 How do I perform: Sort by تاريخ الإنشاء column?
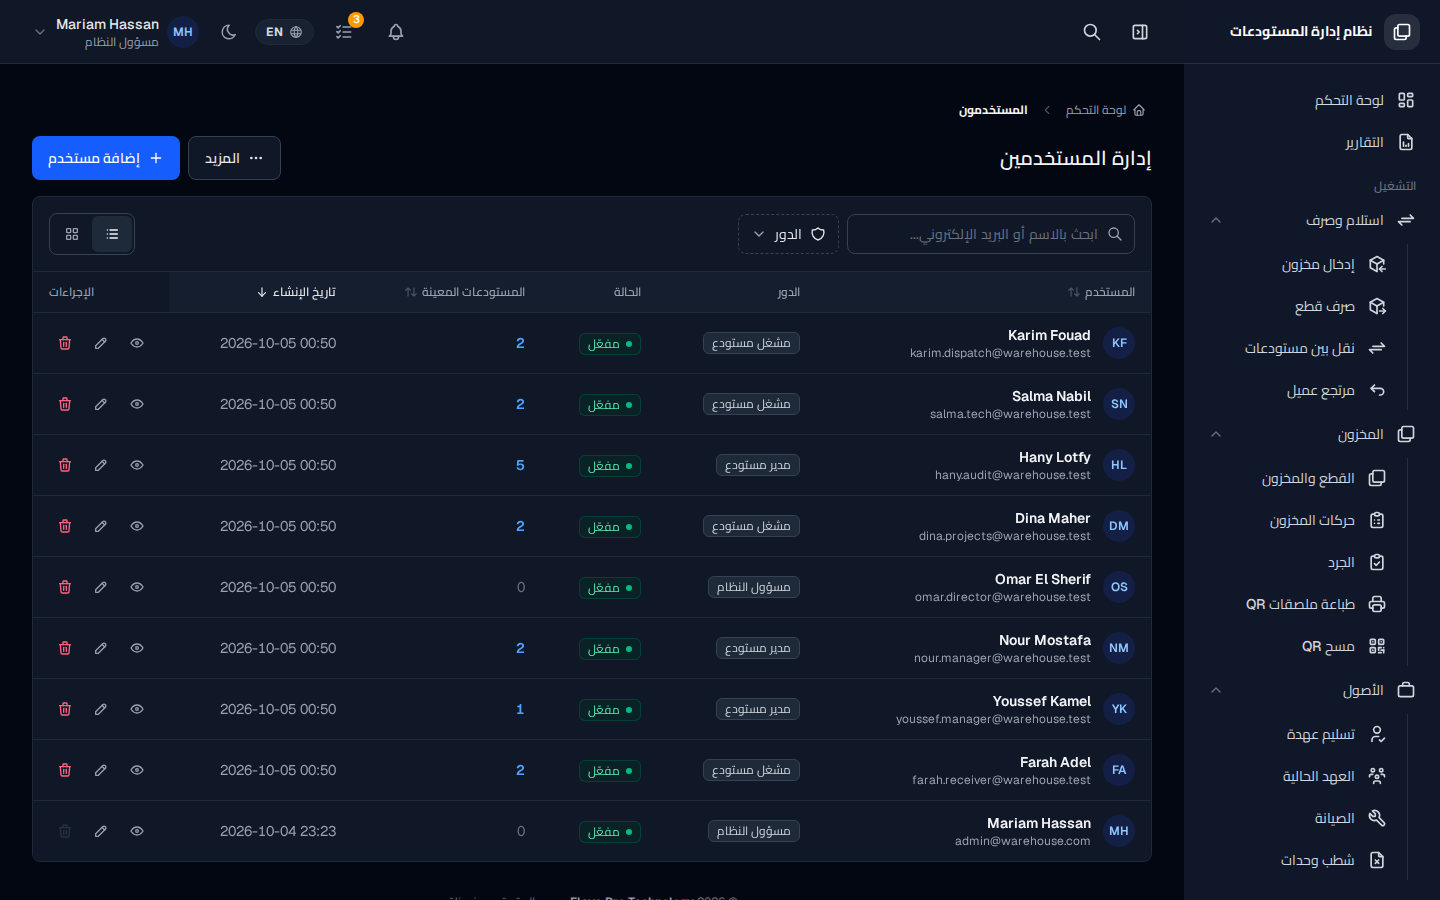297,292
